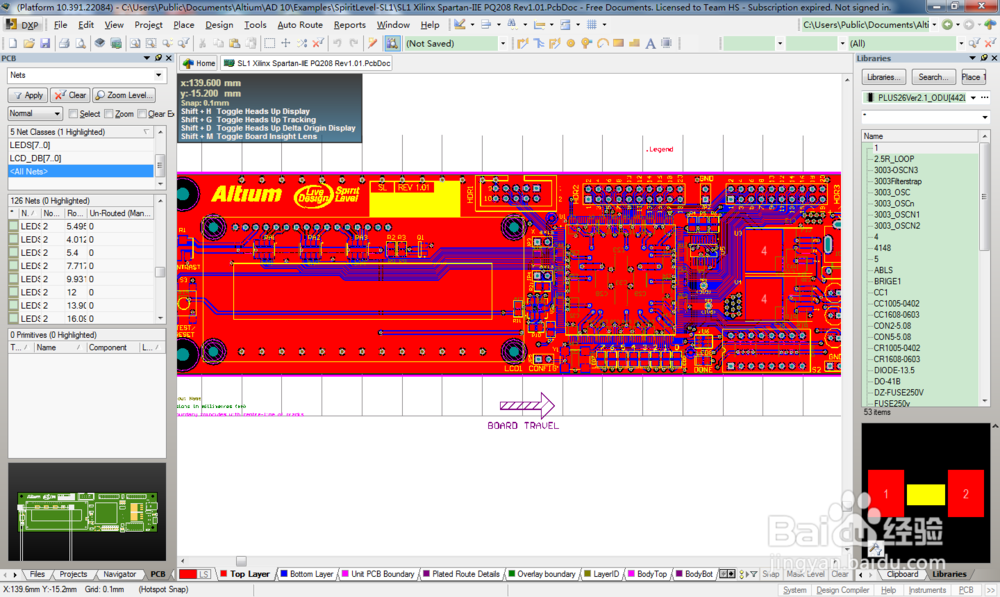
Task: Click the paste clipboard icon
Action: coord(235,43)
